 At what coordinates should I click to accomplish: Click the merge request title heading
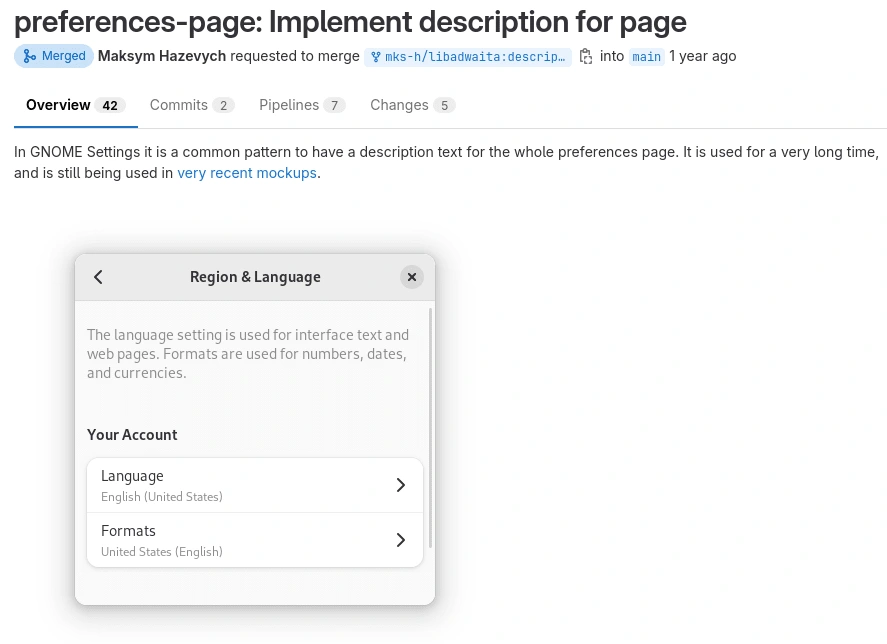tap(350, 22)
